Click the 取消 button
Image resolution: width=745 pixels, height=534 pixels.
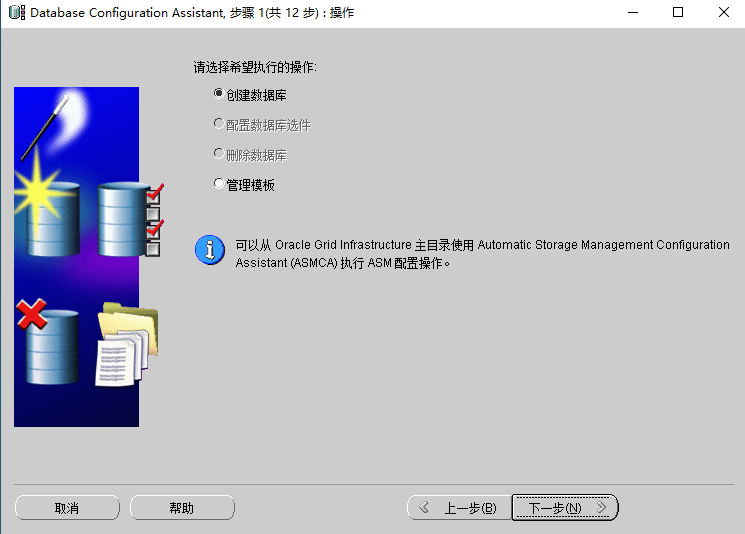[67, 508]
